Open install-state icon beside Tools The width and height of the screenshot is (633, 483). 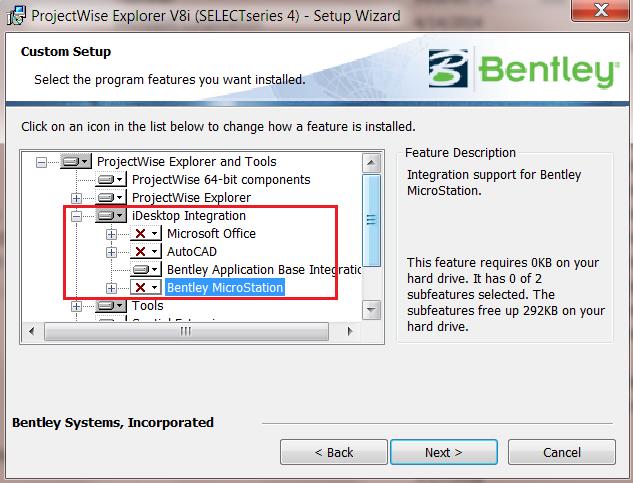[111, 306]
